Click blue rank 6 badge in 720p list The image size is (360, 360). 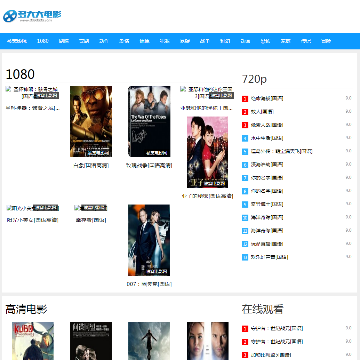click(245, 165)
